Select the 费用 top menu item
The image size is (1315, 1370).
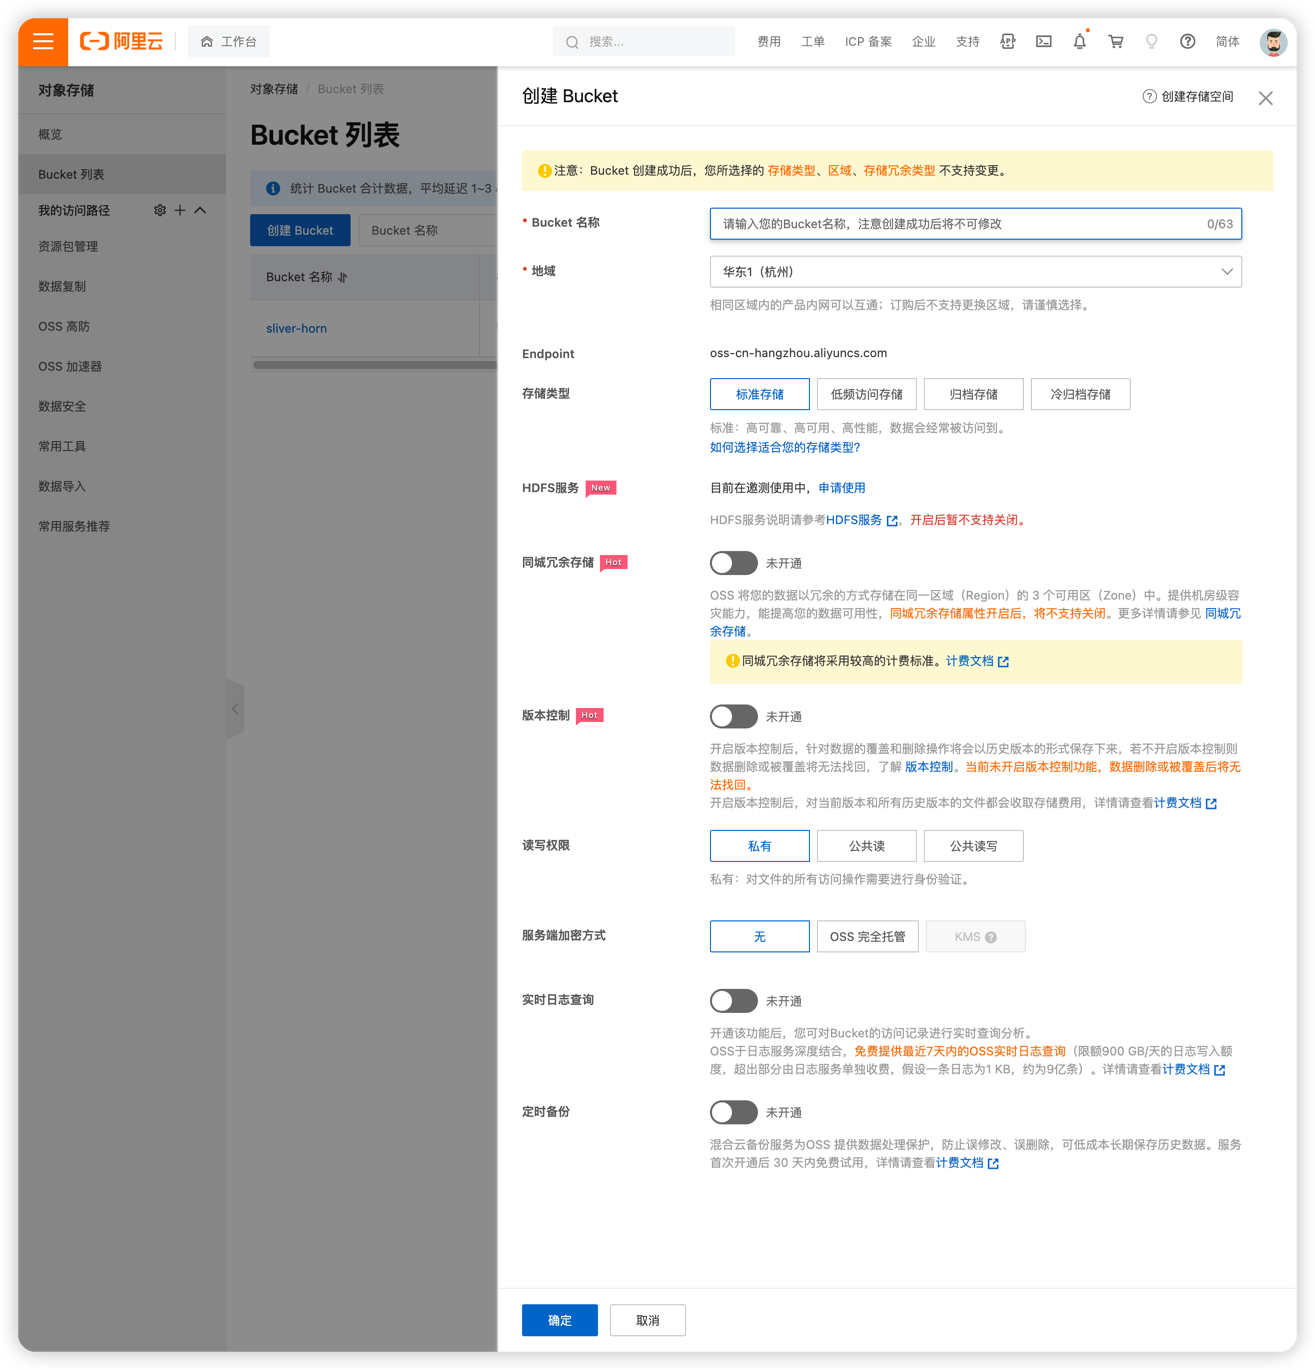[768, 42]
